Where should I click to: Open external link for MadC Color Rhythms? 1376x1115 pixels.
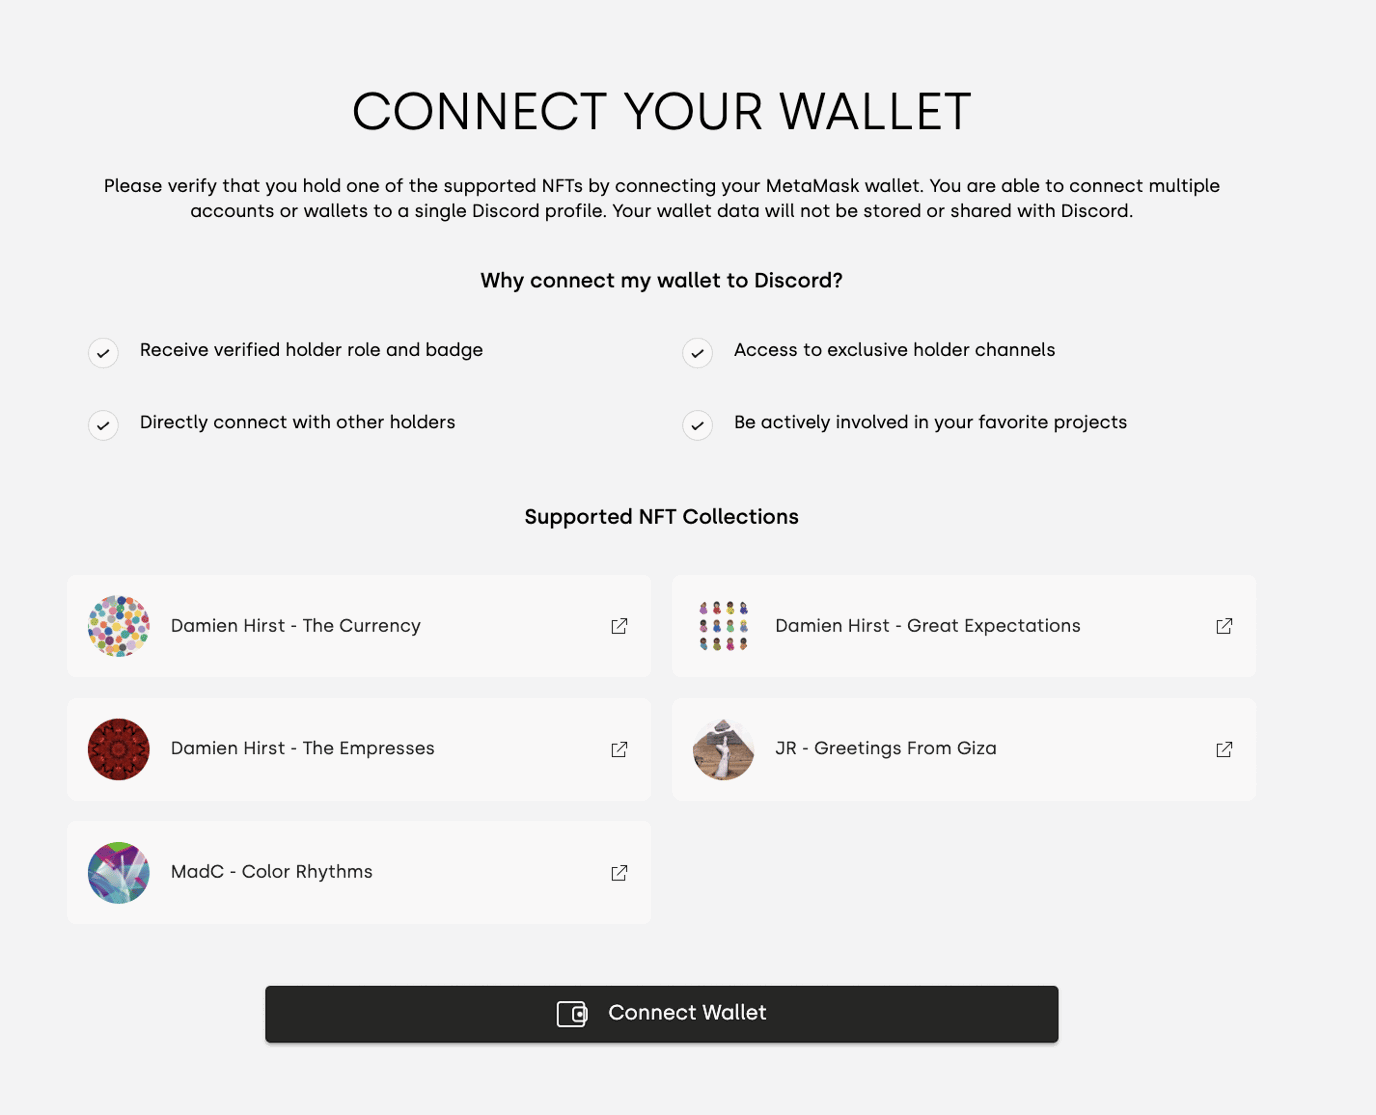[619, 873]
